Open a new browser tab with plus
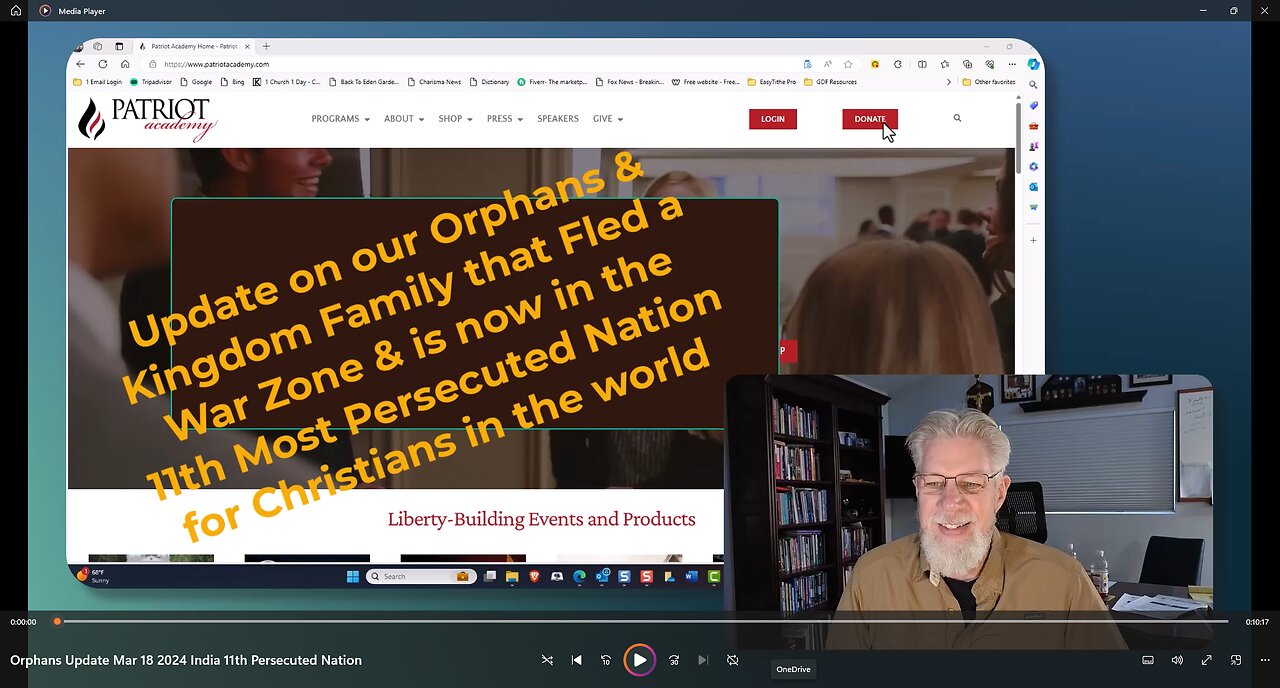Screen dimensions: 1280x688 tap(266, 46)
